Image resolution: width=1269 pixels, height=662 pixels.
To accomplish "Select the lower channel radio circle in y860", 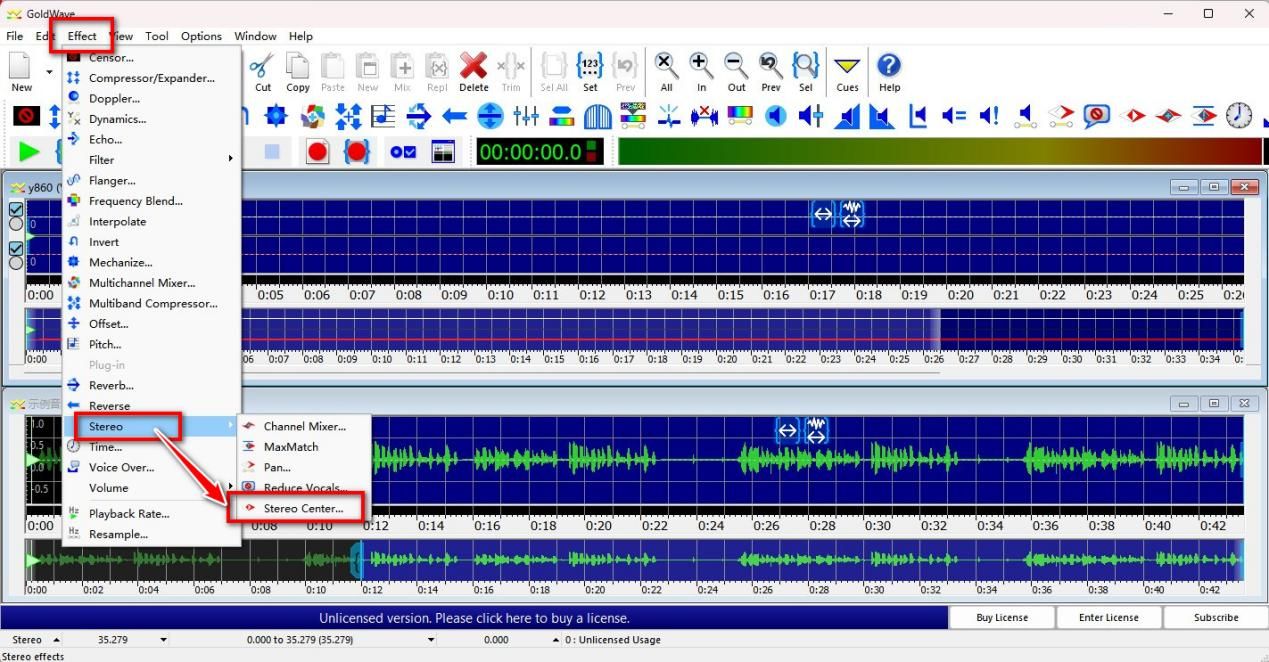I will (16, 263).
